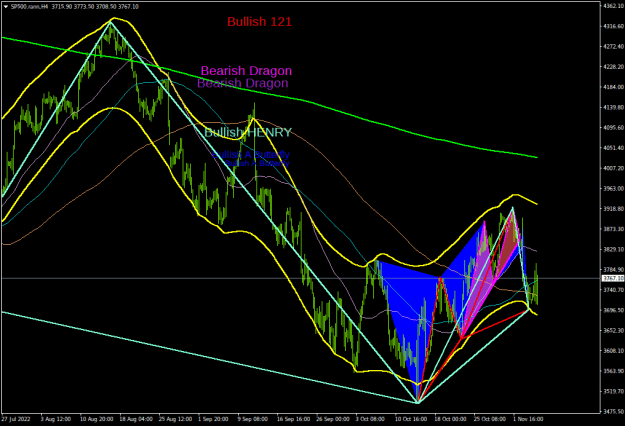Click the 4316.60 price scale value
Screen dimensions: 625x426
coord(613,26)
